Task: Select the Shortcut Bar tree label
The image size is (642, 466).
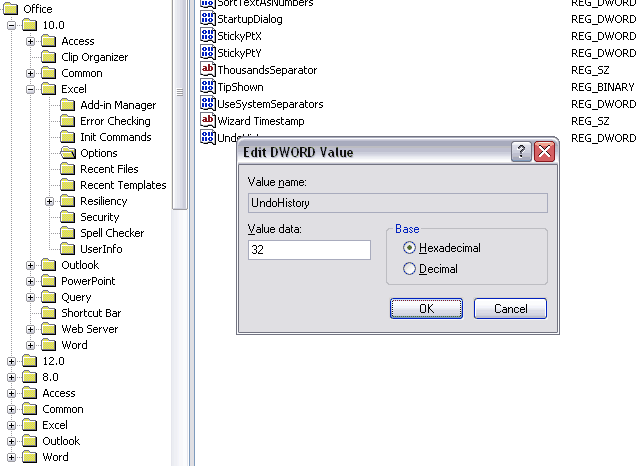Action: [91, 313]
